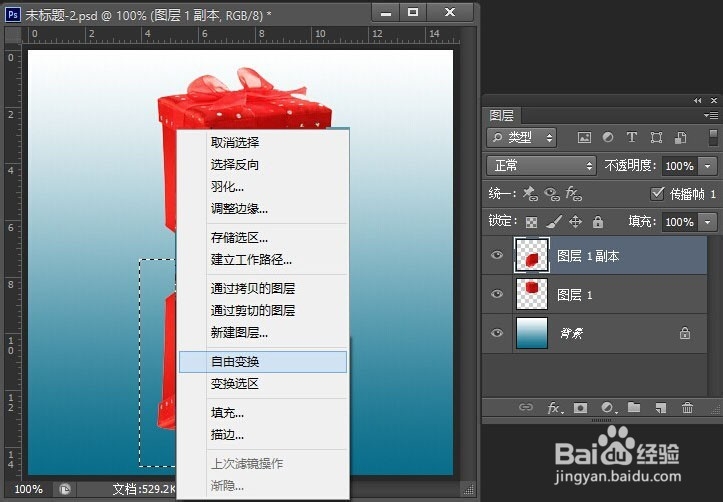The image size is (723, 502).
Task: Filter layers by pixel image type
Action: tap(584, 137)
